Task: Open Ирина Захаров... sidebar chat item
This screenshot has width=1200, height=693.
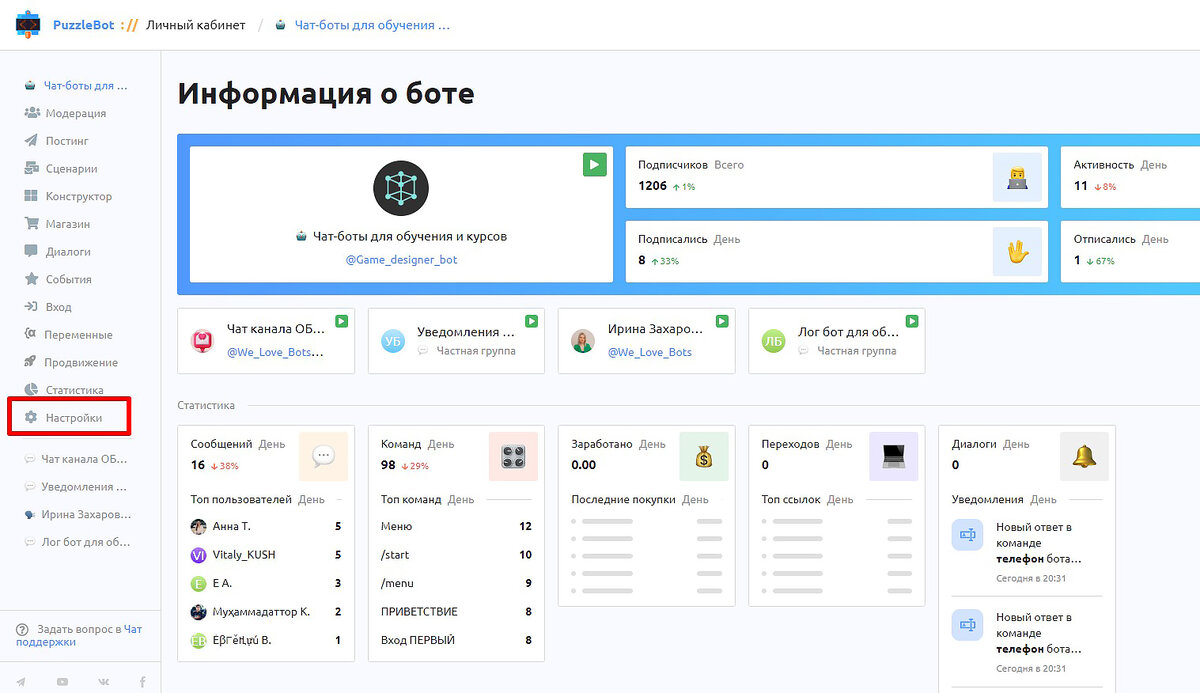Action: 76,514
